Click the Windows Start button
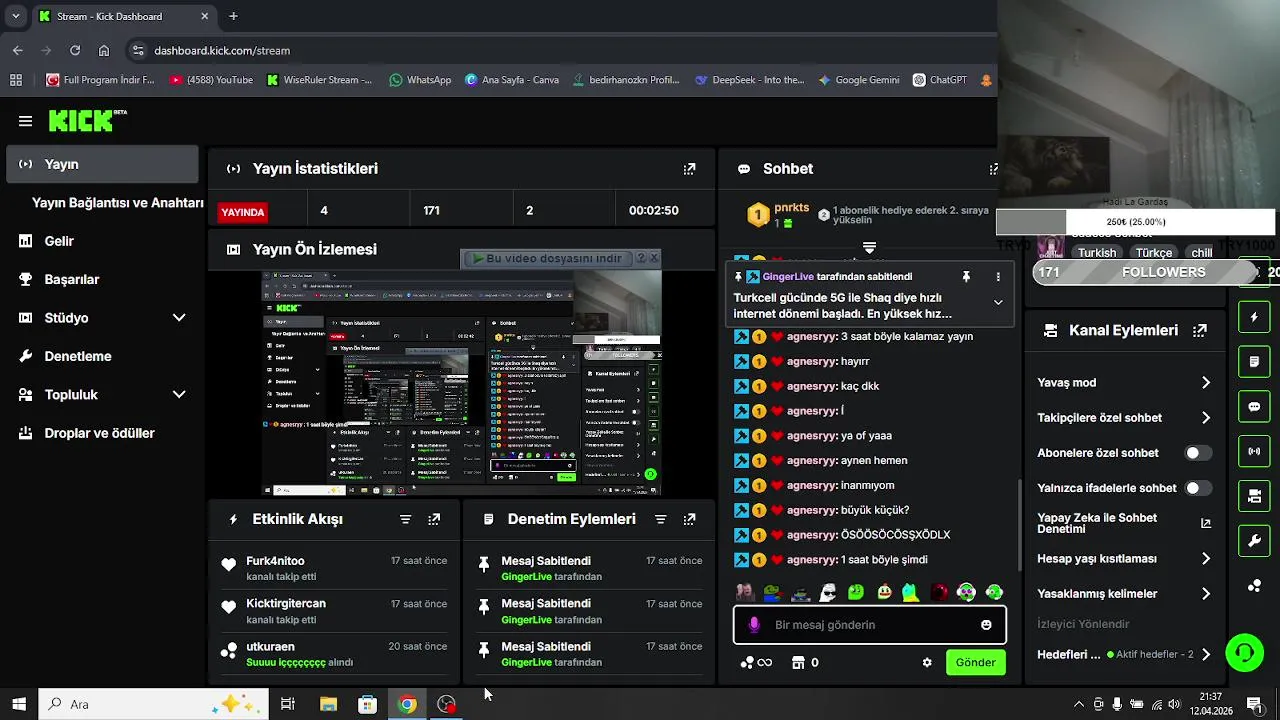Screen dimensions: 1280x720 19,704
